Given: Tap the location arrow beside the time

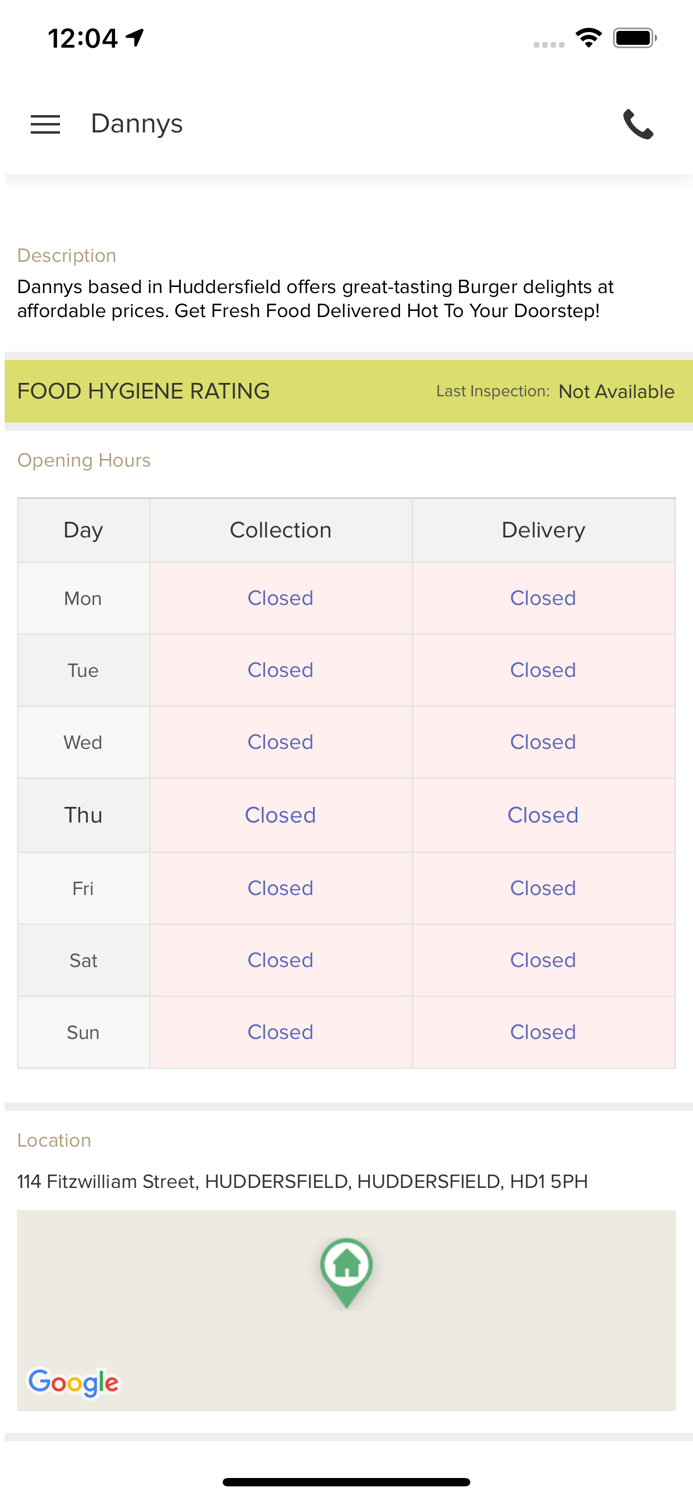Looking at the screenshot, I should click(135, 38).
